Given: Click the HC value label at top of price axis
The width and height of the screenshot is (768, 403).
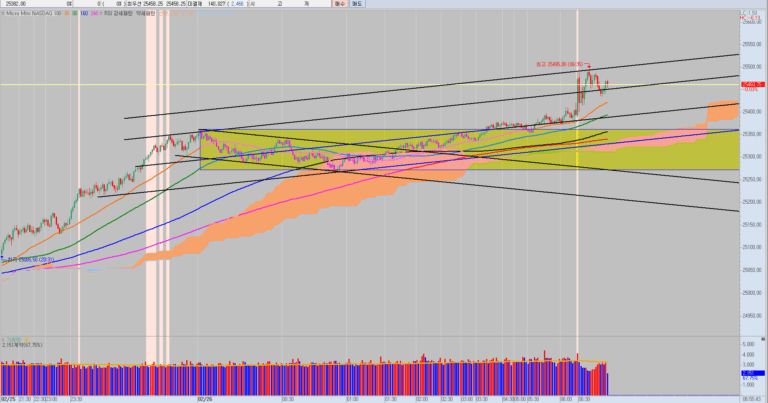Looking at the screenshot, I should tap(750, 18).
